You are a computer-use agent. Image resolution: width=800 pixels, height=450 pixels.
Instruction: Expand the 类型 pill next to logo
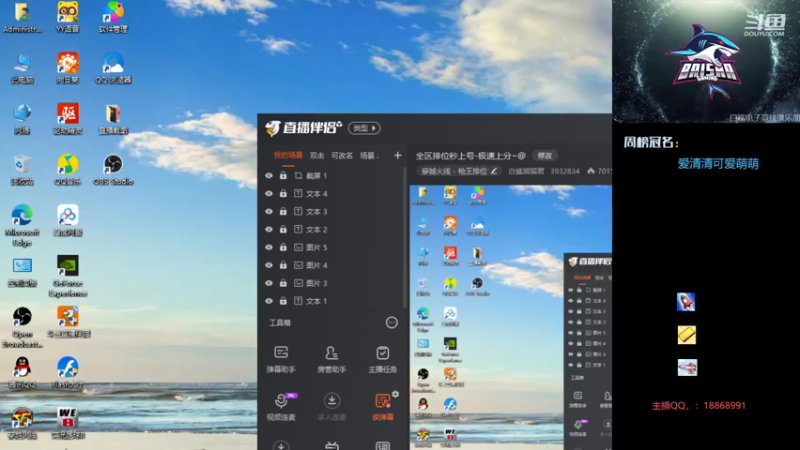coord(364,128)
